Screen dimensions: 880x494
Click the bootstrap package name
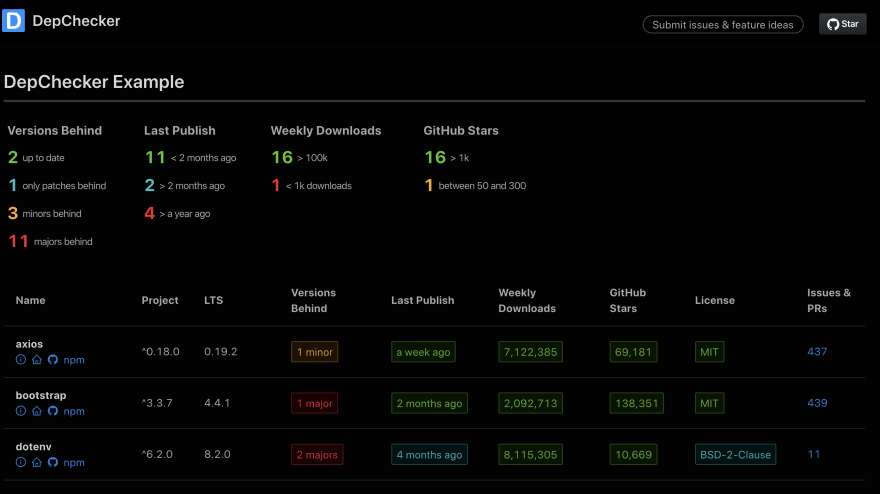41,395
